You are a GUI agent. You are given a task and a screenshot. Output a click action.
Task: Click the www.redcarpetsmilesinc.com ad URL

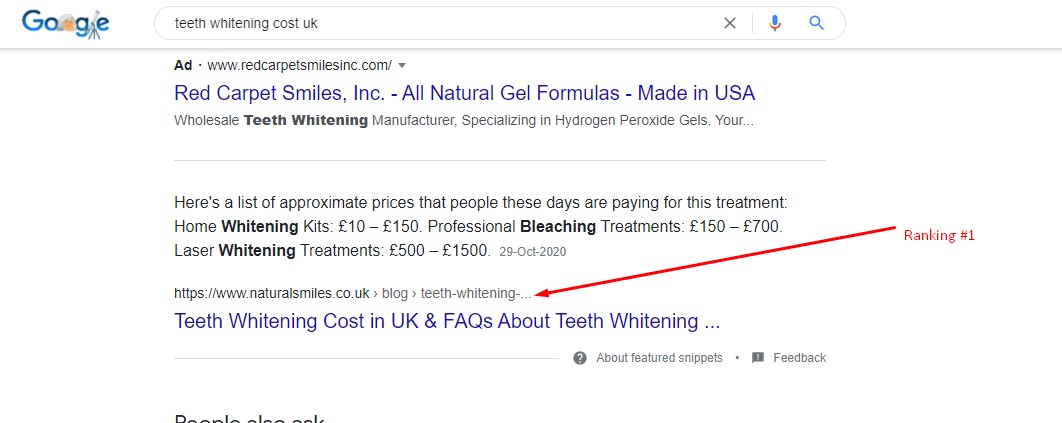tap(299, 65)
